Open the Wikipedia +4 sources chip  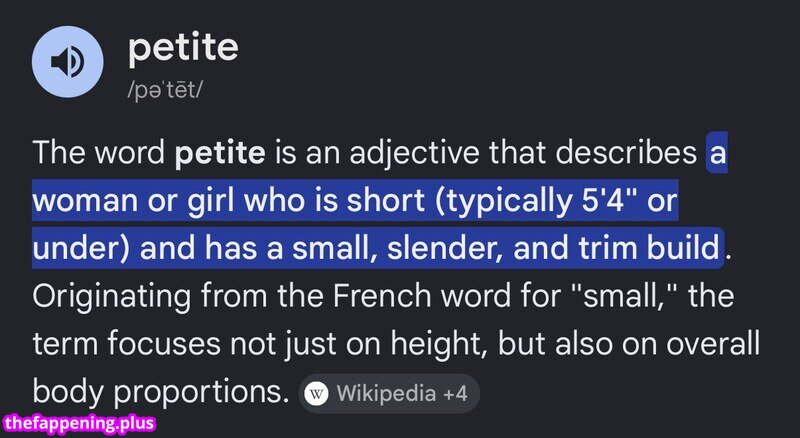(x=389, y=394)
